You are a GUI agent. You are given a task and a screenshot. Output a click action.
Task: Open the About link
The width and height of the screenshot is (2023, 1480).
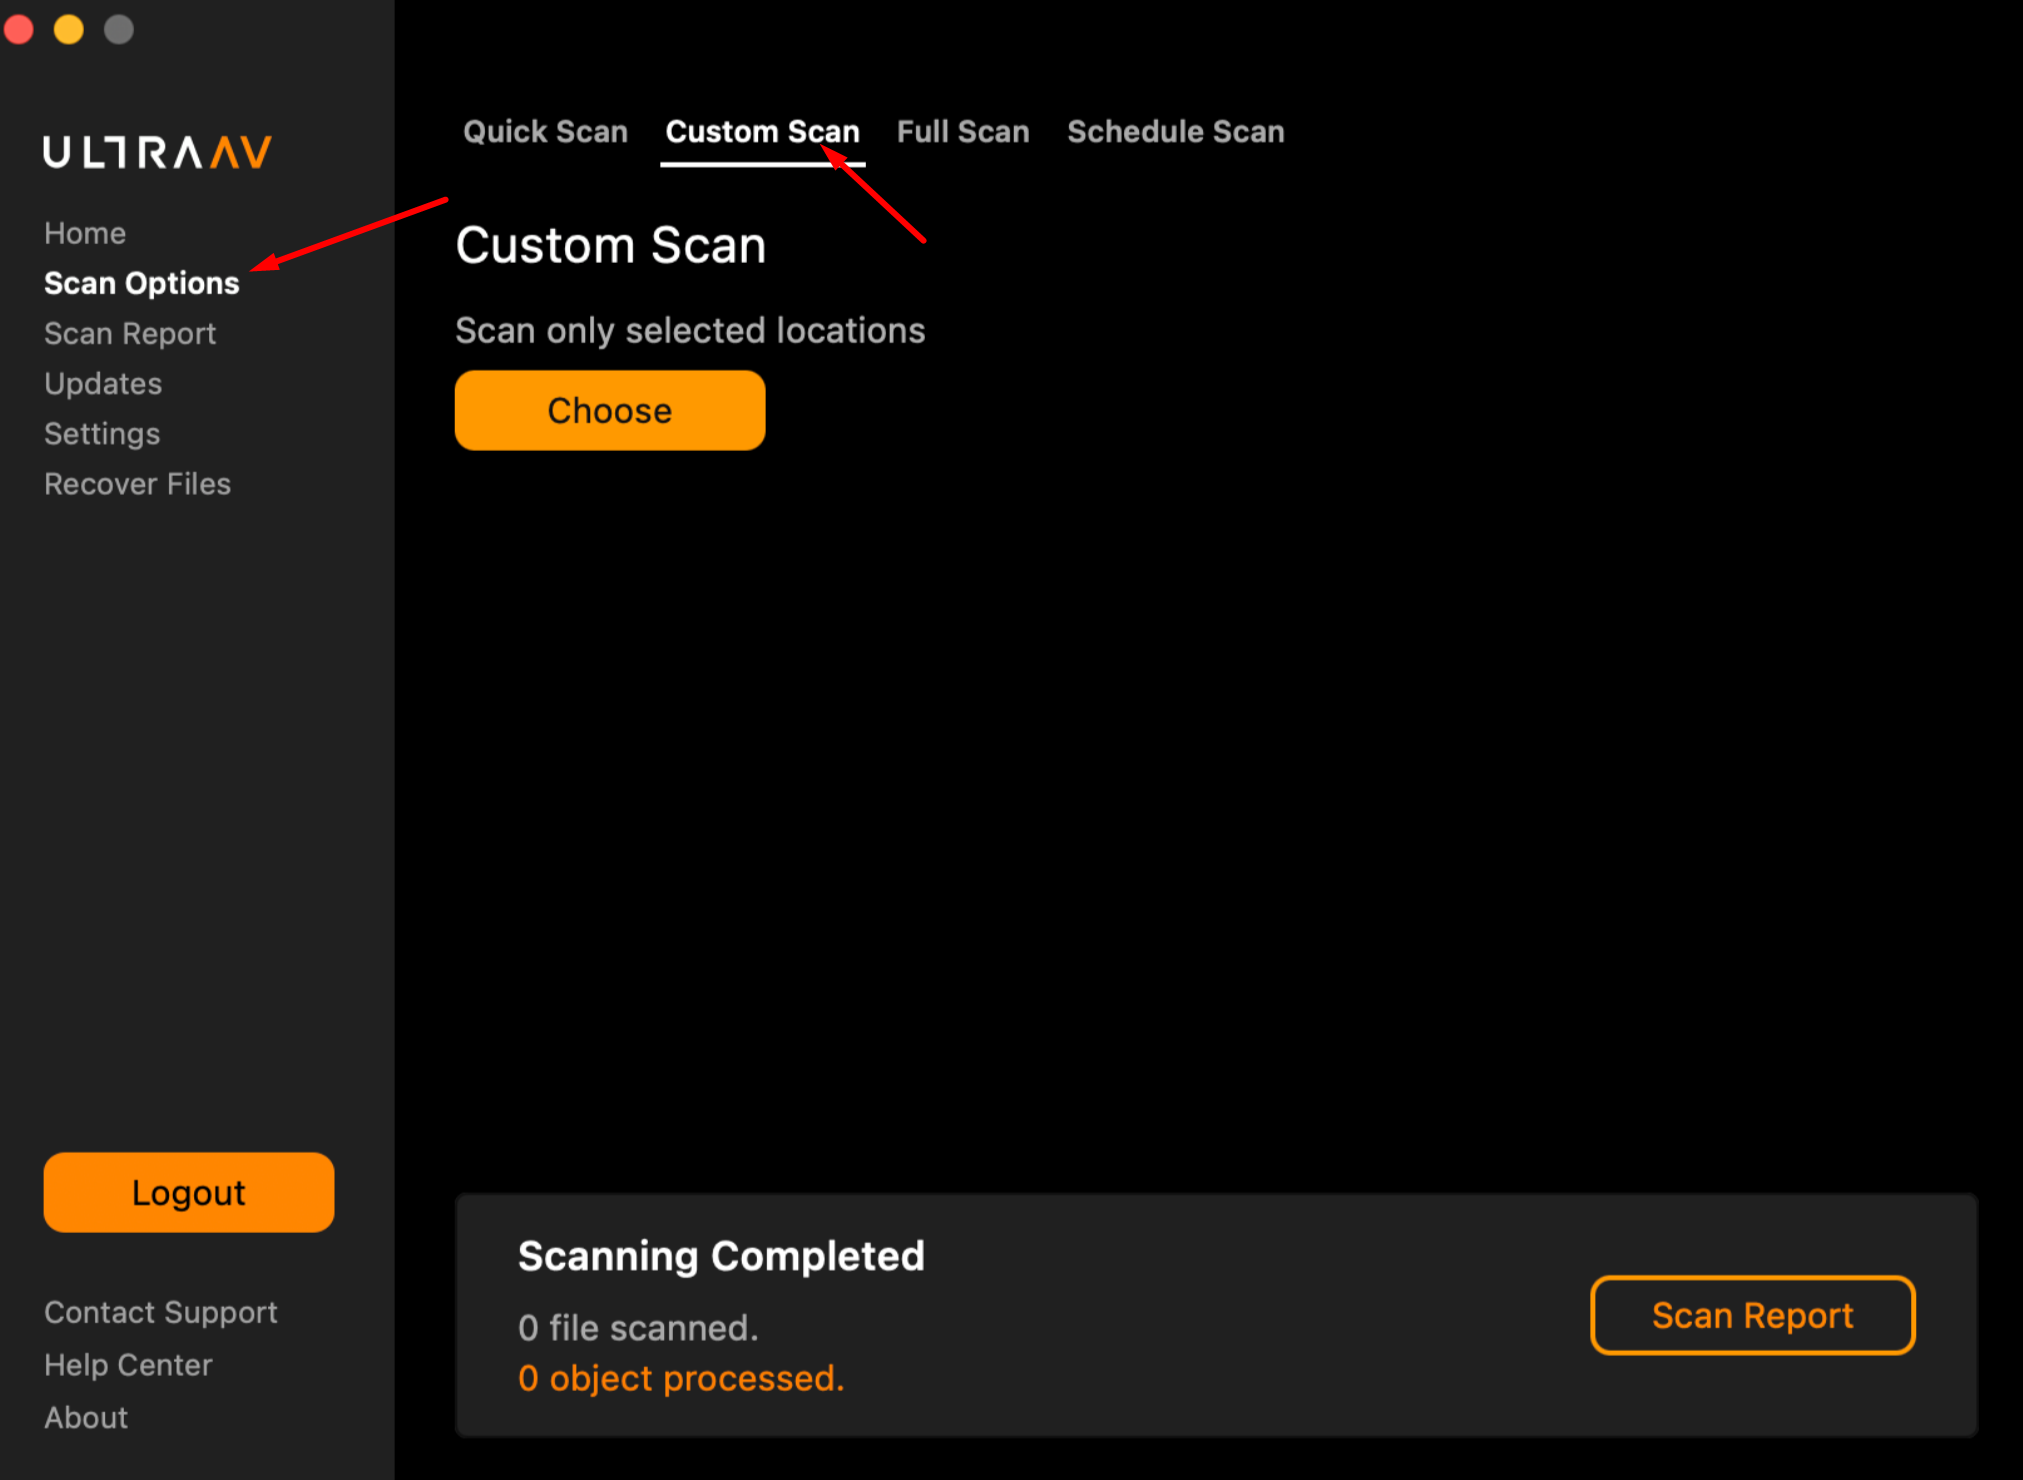pyautogui.click(x=86, y=1417)
